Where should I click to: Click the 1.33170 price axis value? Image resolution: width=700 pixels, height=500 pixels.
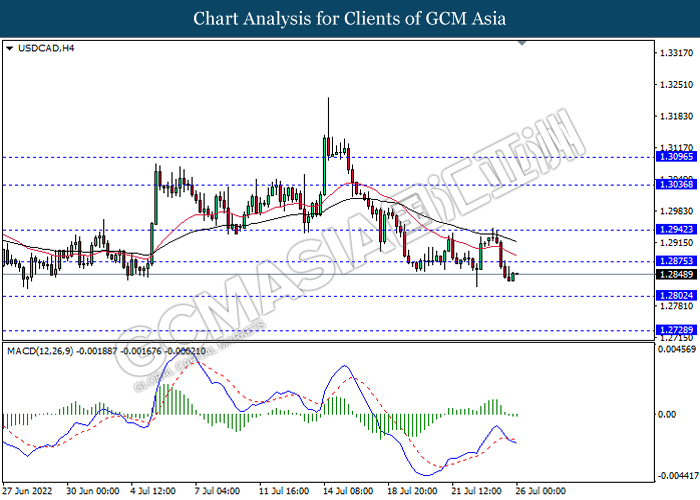click(x=676, y=53)
